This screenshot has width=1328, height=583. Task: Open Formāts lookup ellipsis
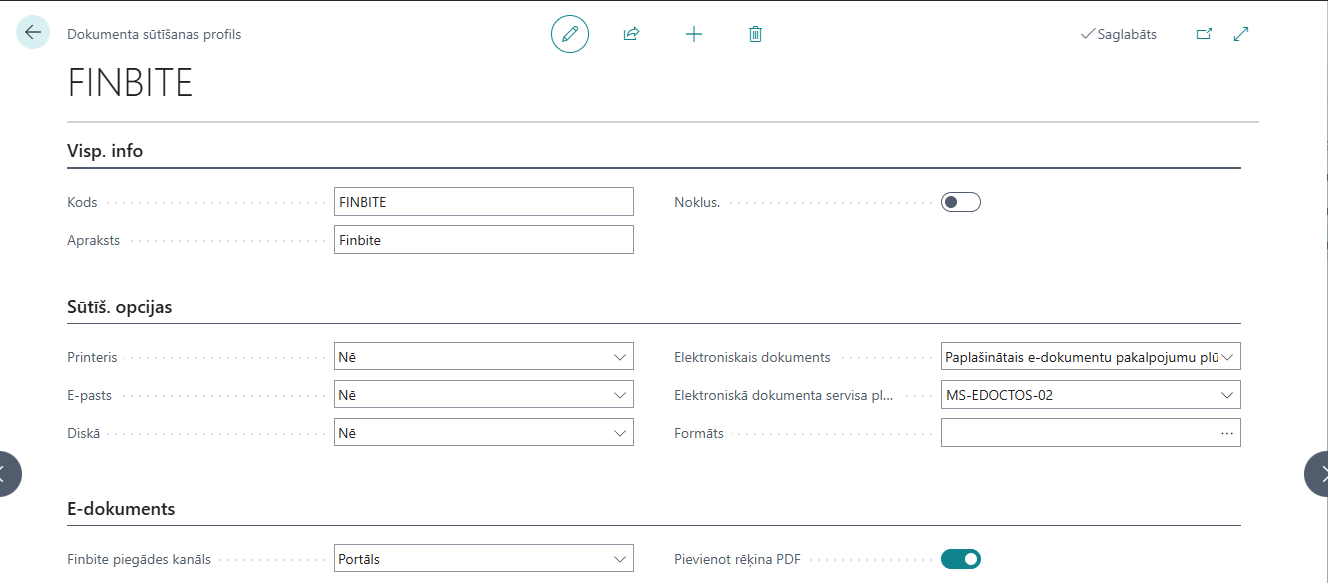1227,433
